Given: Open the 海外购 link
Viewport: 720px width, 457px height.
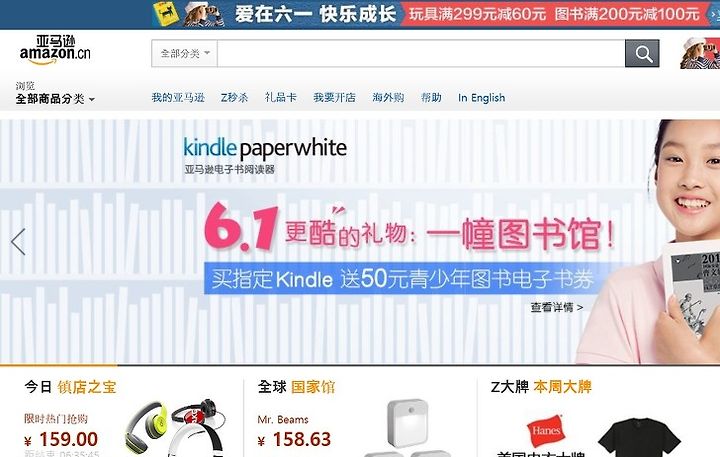Looking at the screenshot, I should coord(388,97).
